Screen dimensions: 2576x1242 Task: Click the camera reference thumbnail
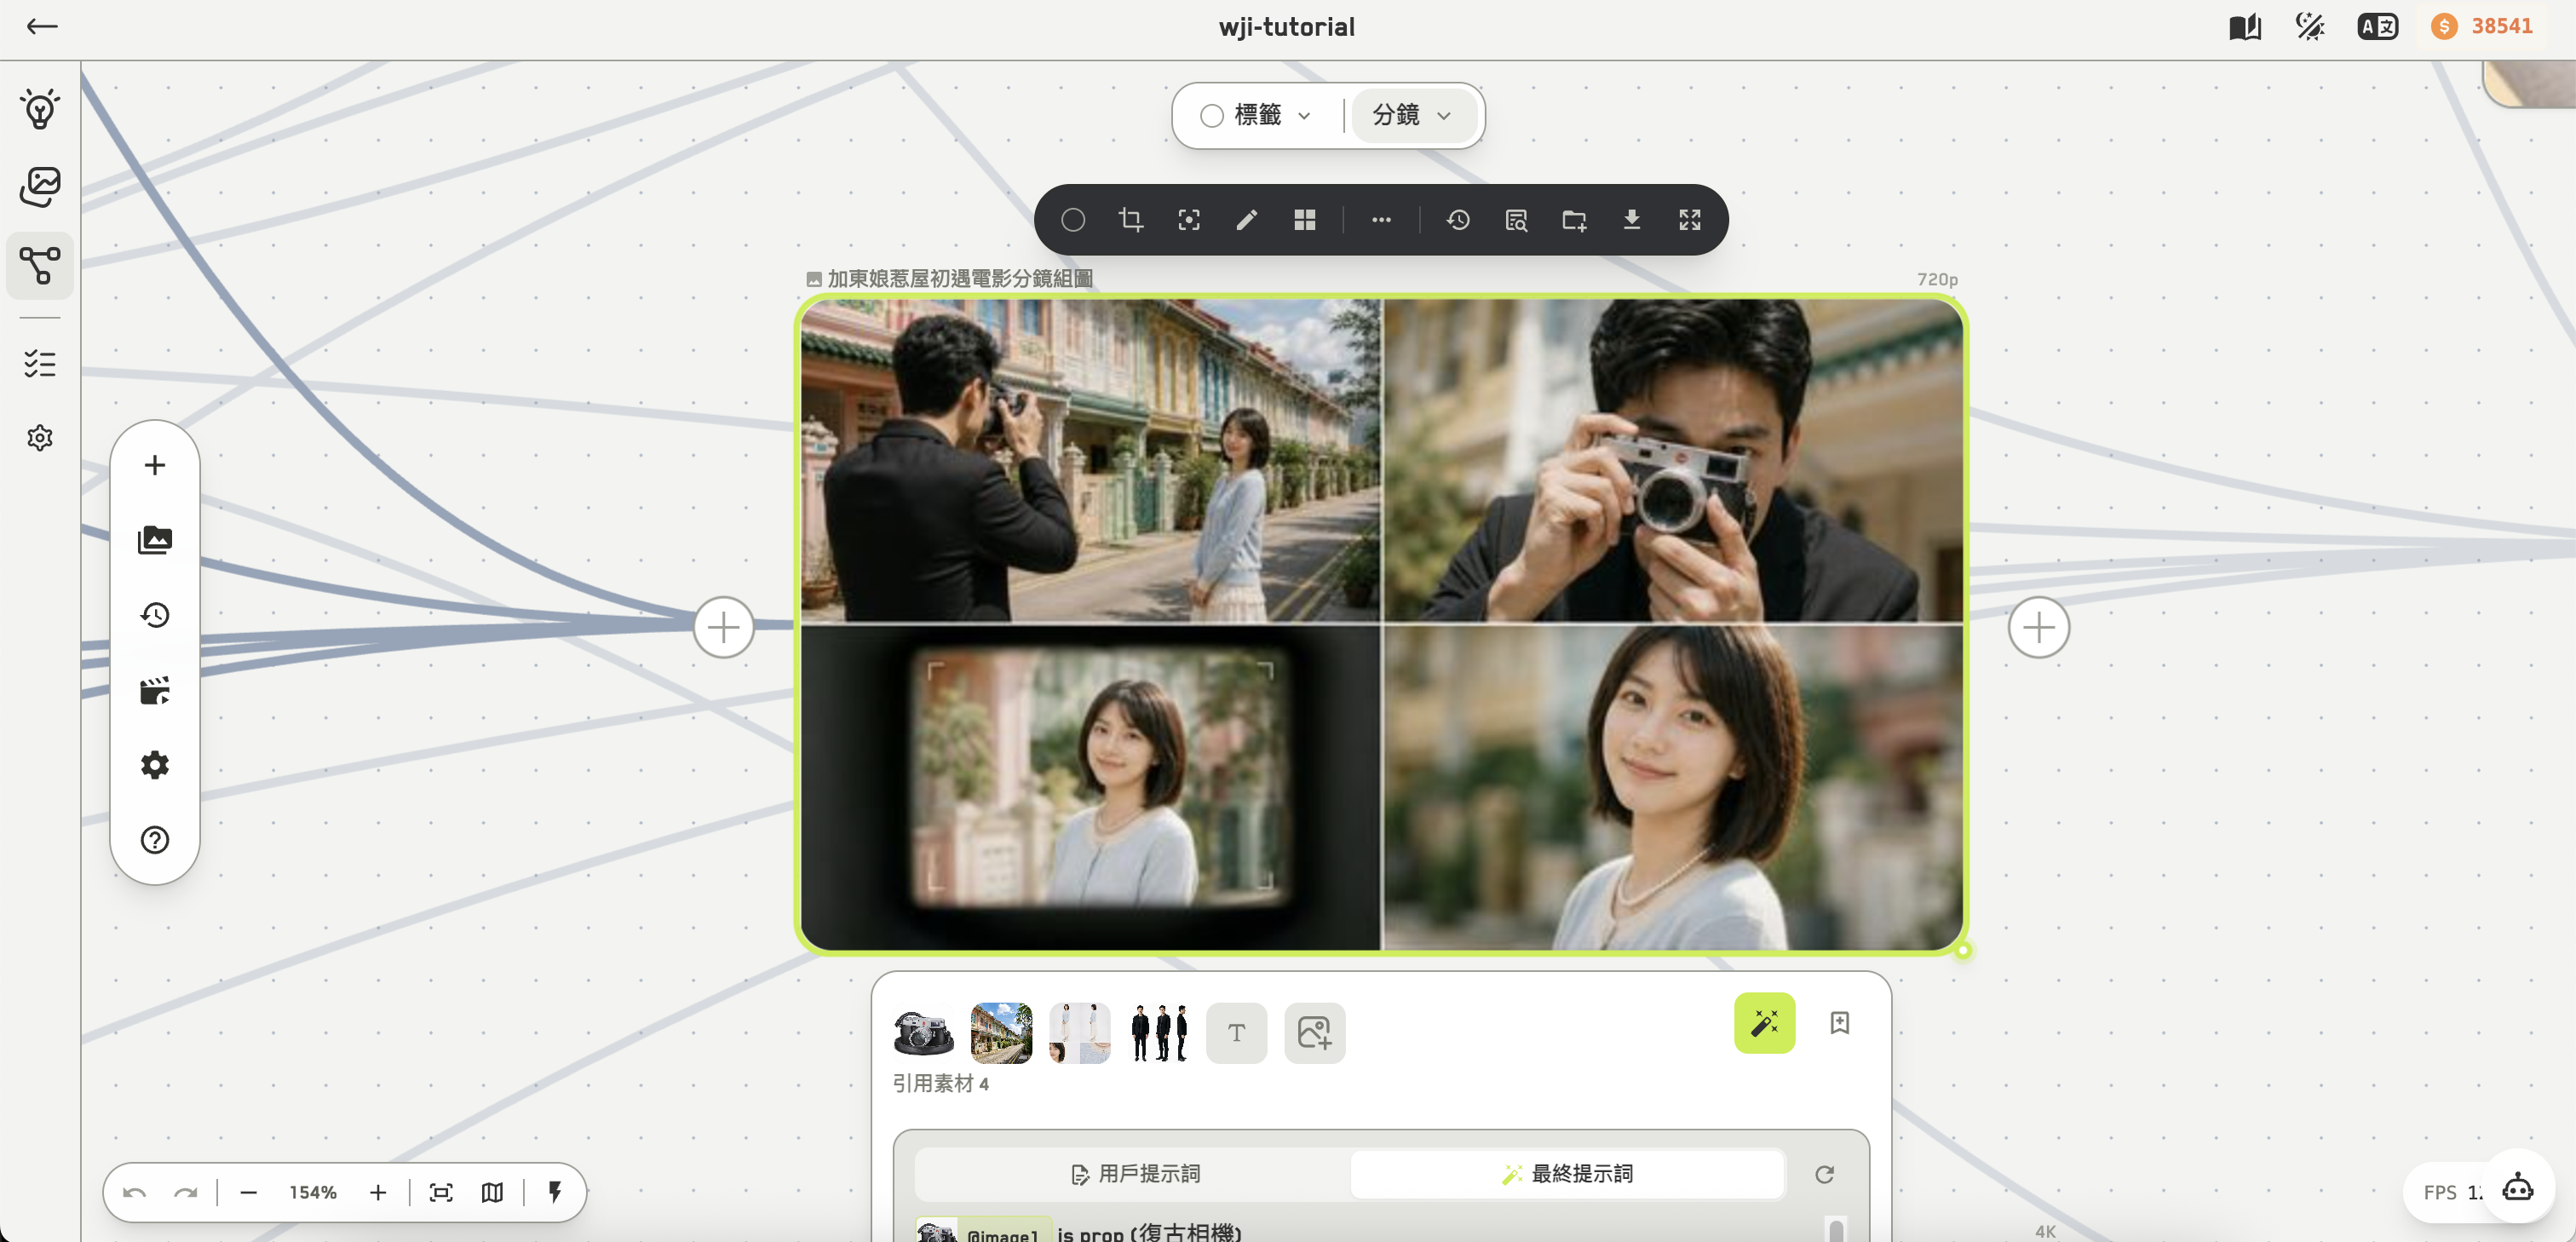coord(923,1033)
